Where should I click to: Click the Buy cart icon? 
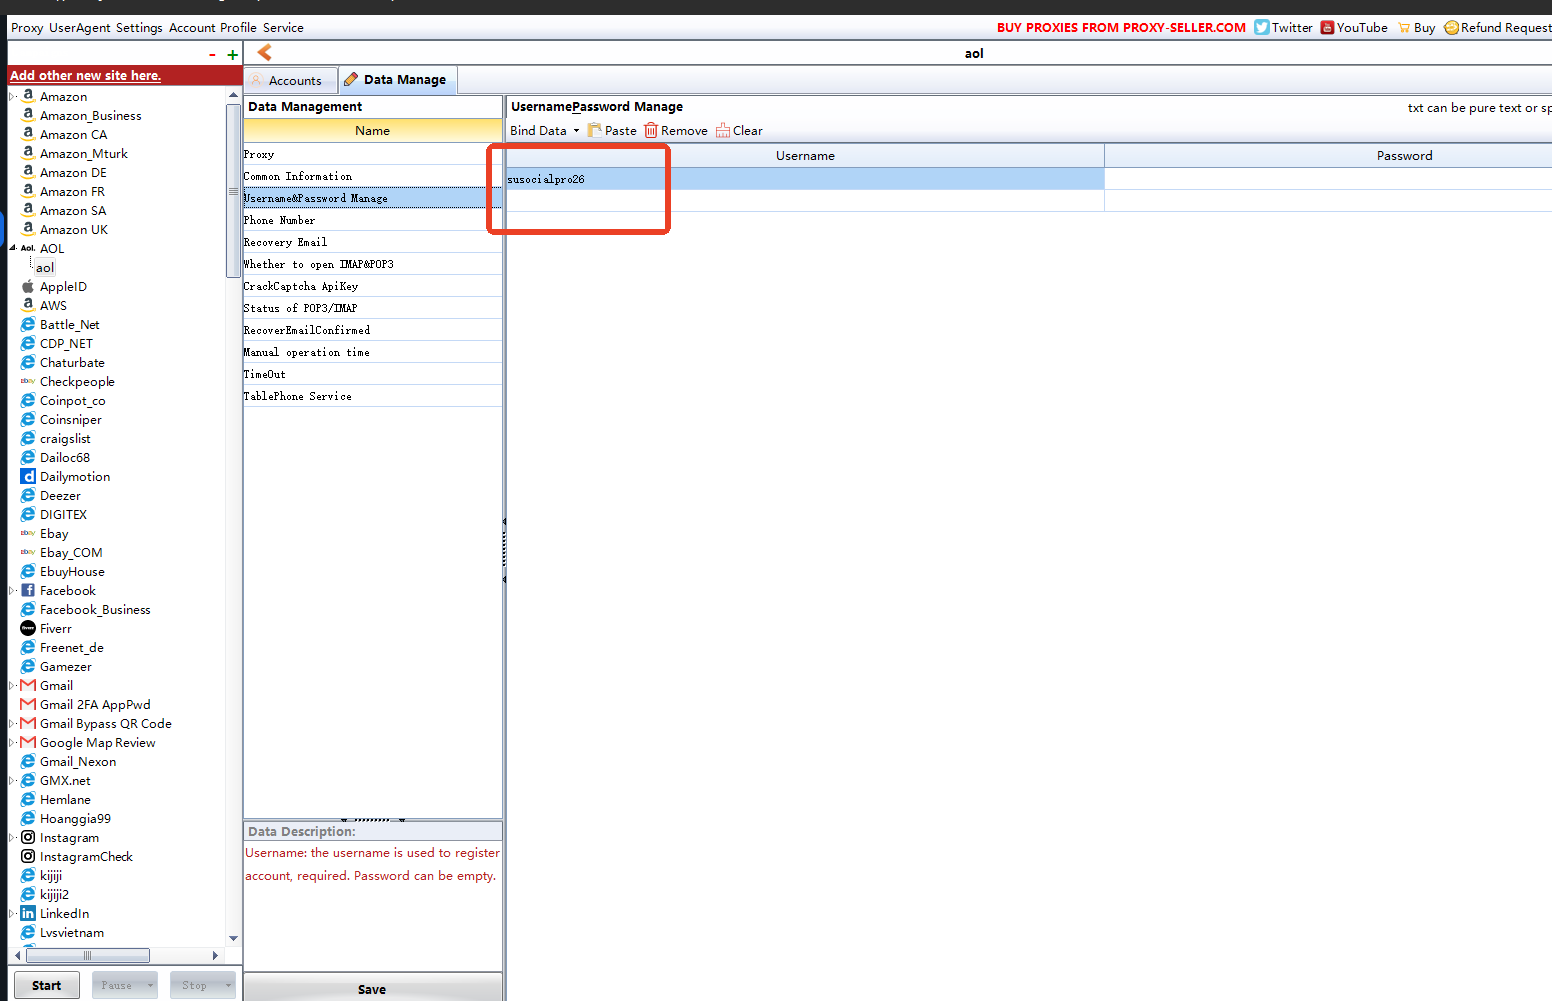click(x=1404, y=27)
